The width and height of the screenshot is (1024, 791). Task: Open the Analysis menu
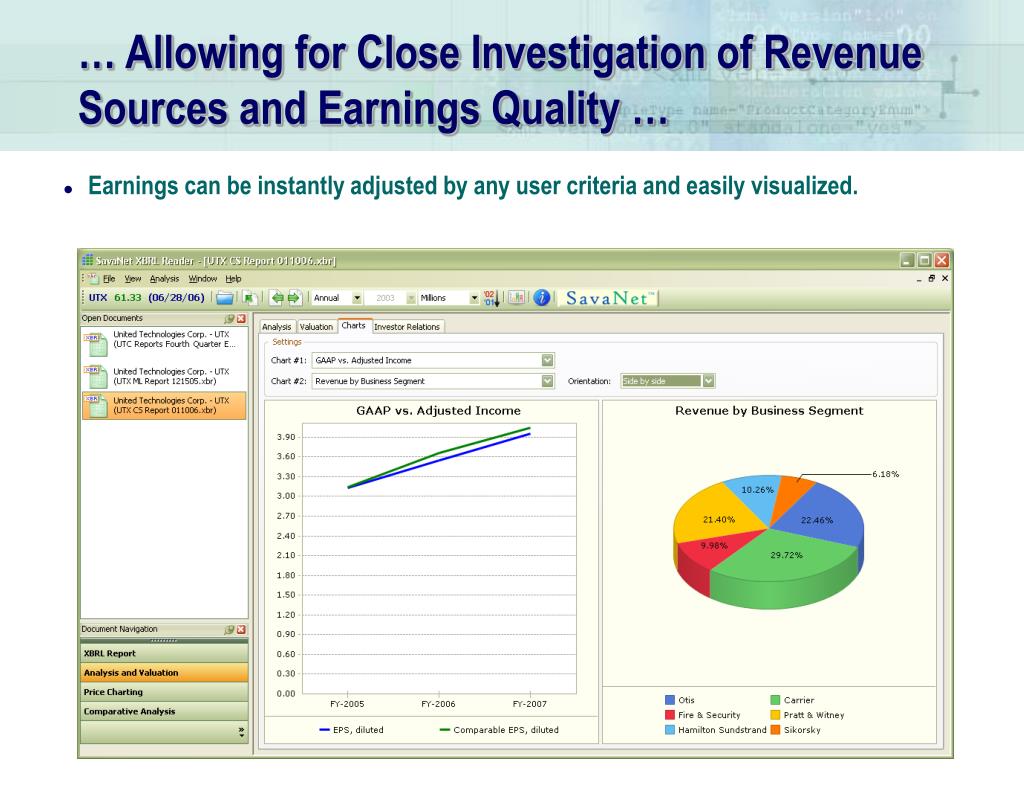(164, 279)
